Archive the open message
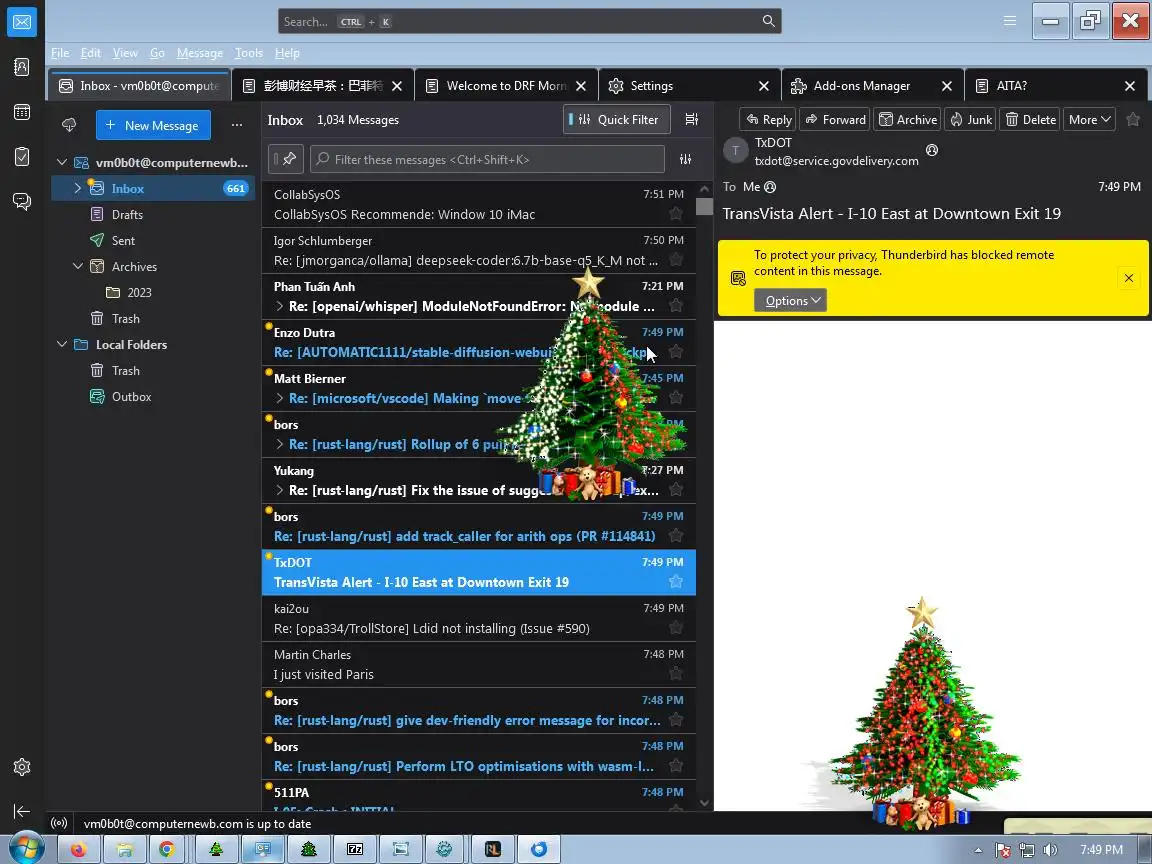 [908, 119]
